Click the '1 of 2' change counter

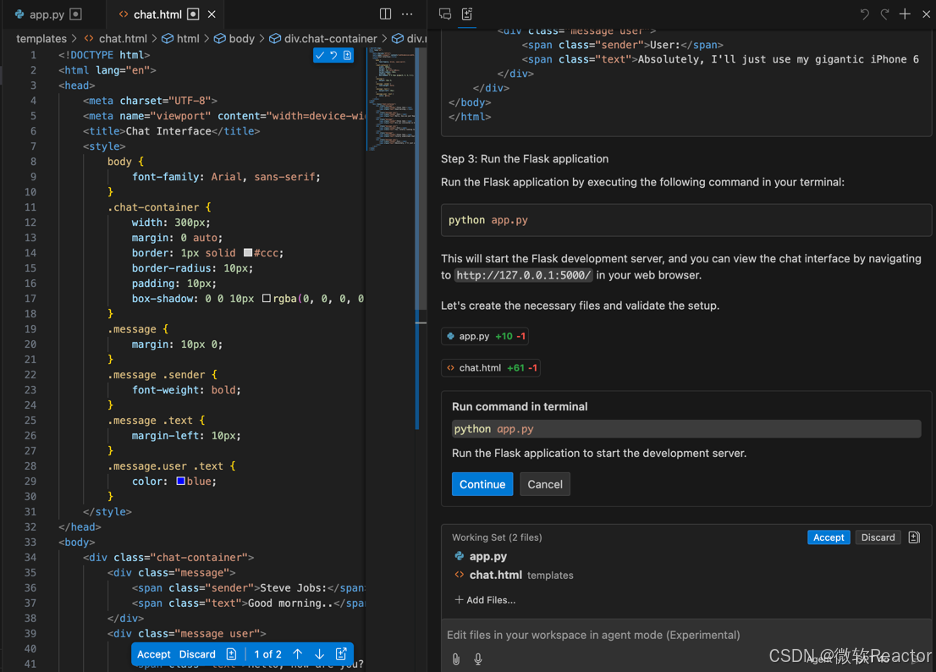pos(267,654)
